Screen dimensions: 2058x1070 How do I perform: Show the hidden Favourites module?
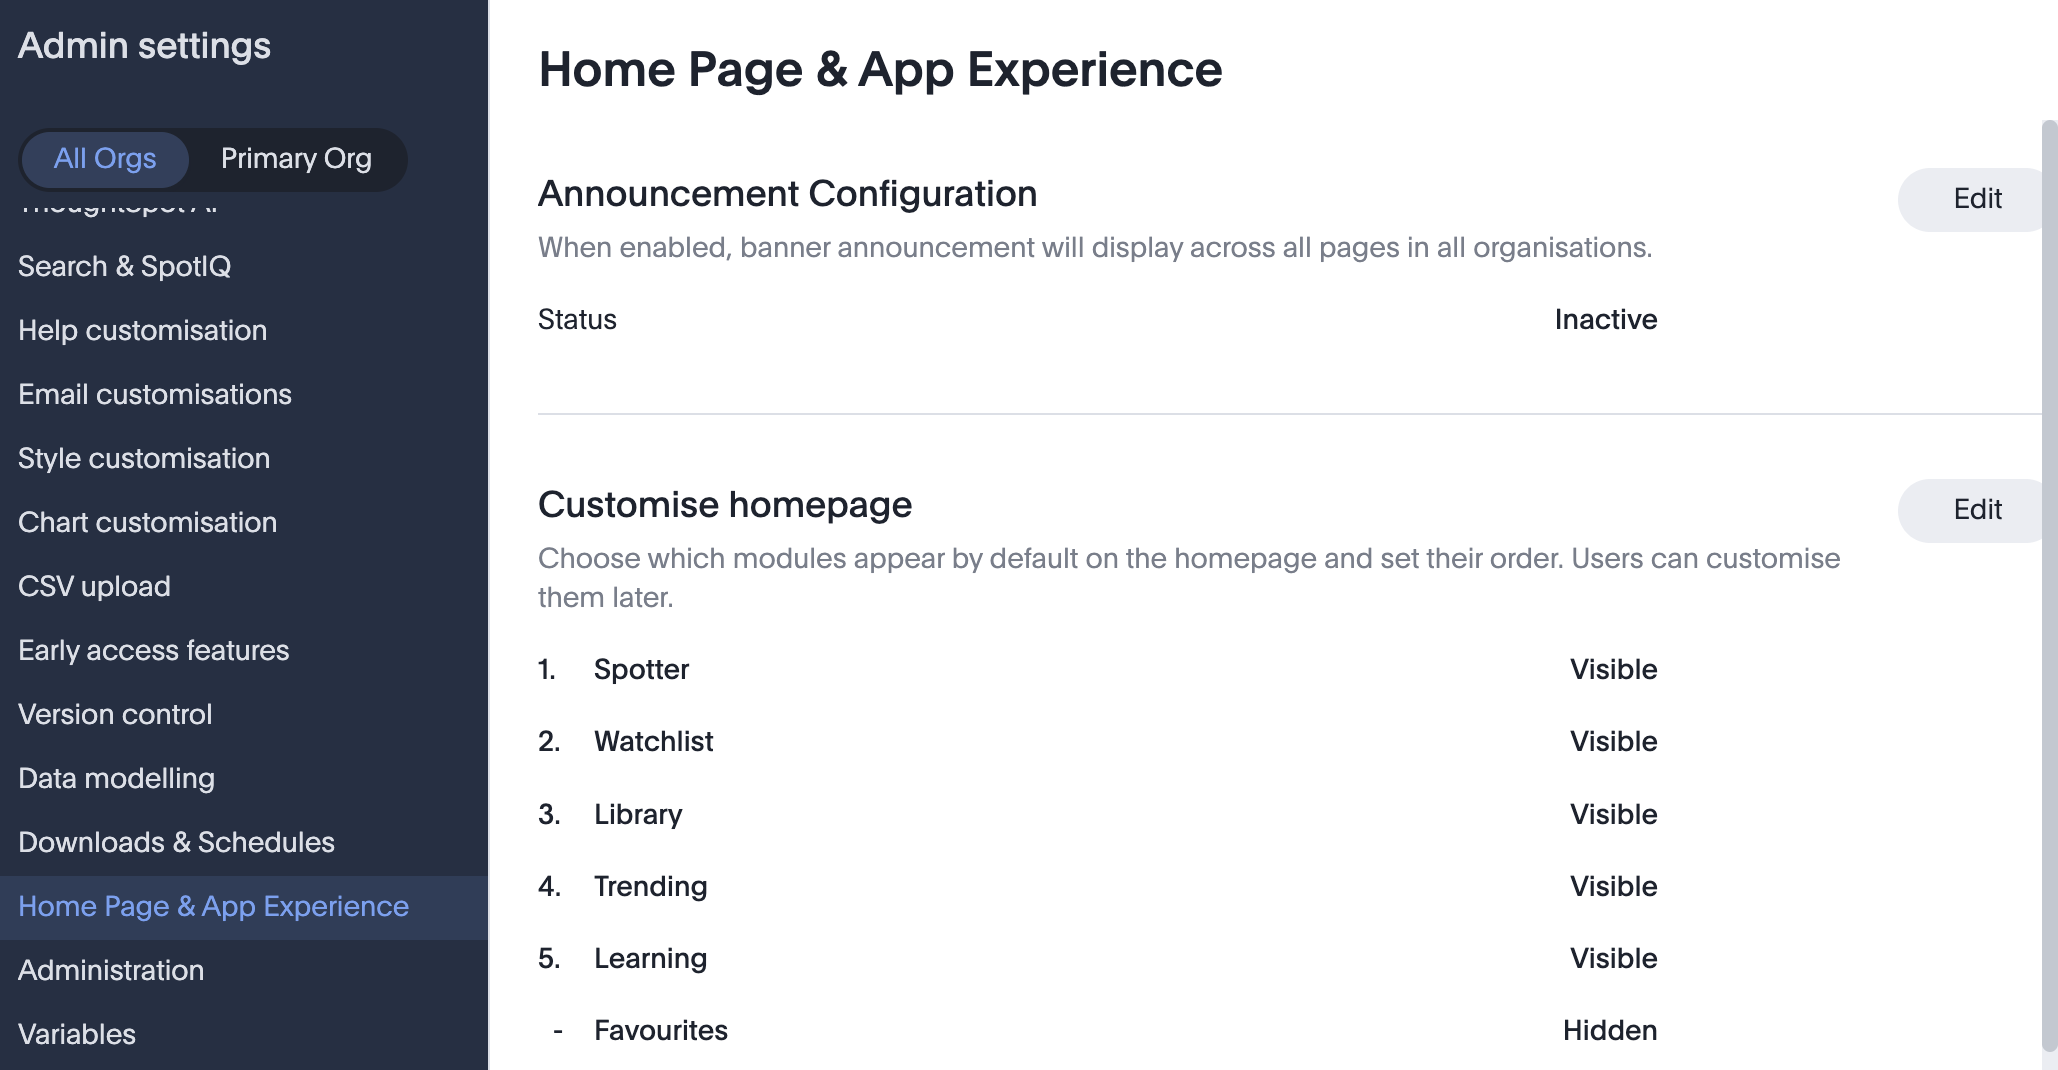pos(1609,1030)
